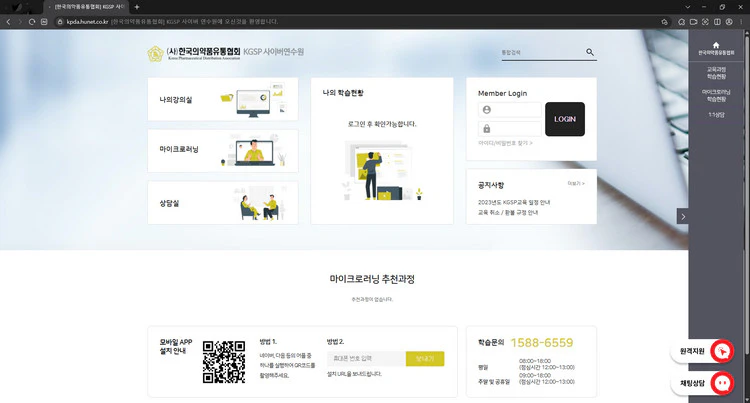The width and height of the screenshot is (750, 403).
Task: Click the home icon in right sidebar
Action: (x=719, y=42)
